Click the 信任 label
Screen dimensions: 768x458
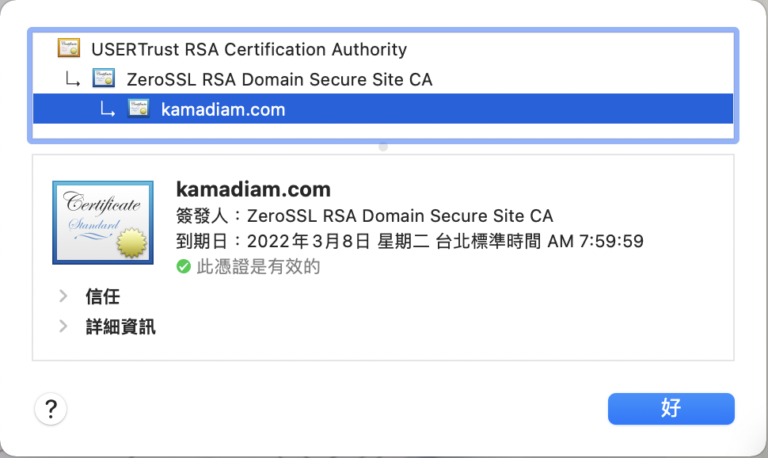click(103, 296)
